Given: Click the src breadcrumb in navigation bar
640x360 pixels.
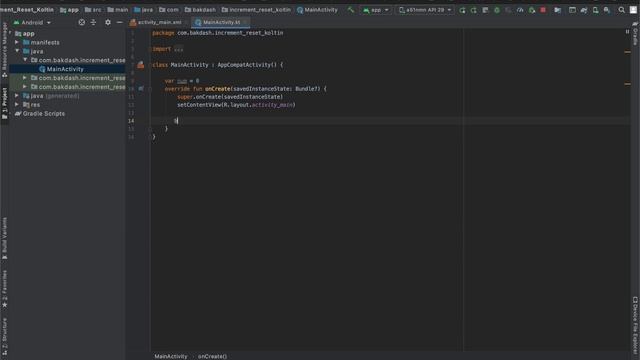Looking at the screenshot, I should point(93,10).
